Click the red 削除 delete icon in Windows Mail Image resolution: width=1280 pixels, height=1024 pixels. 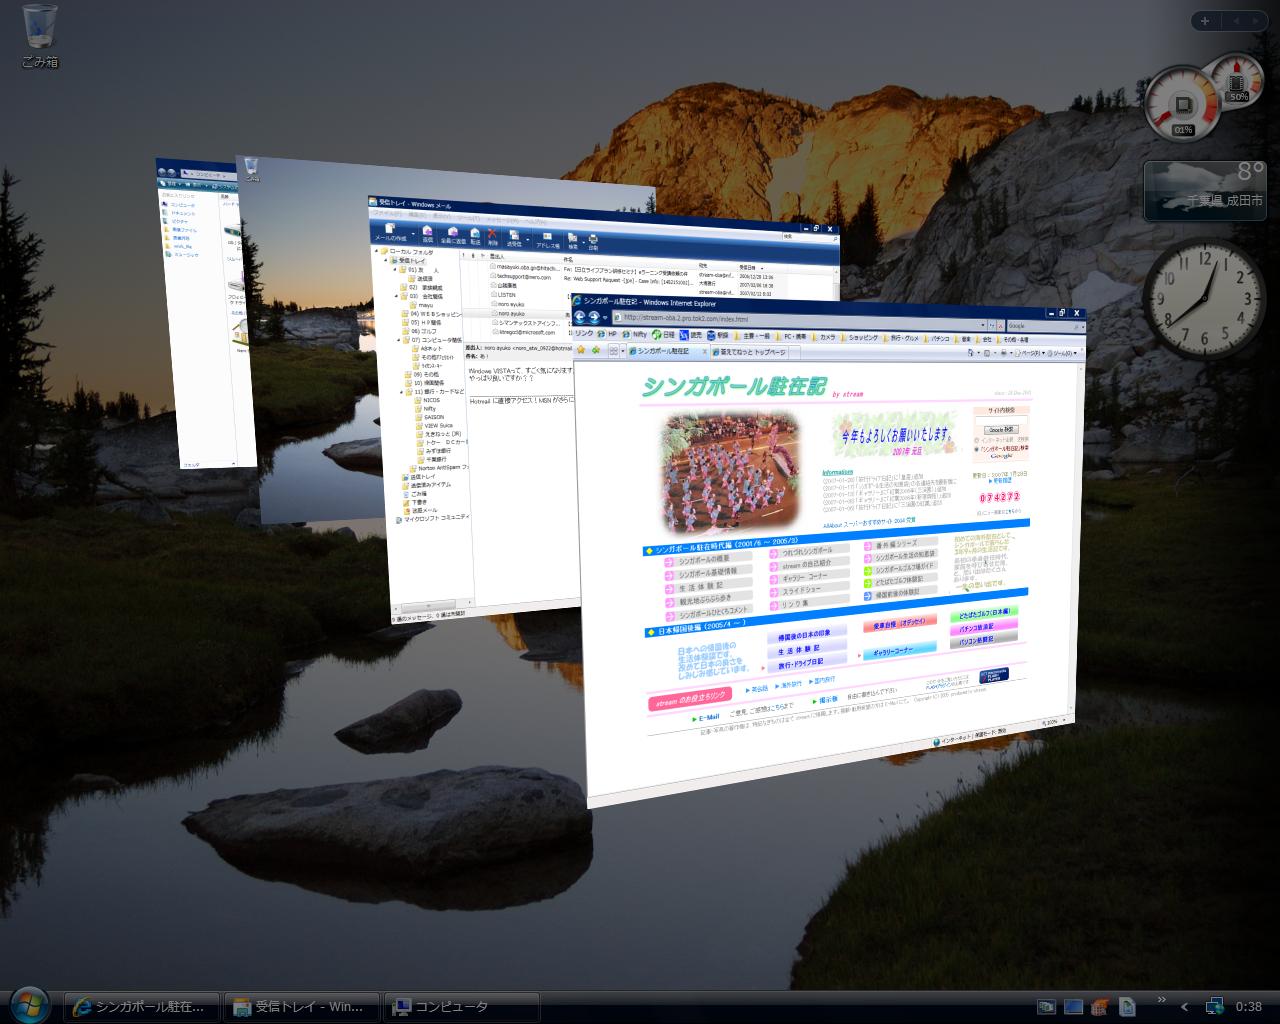[492, 235]
